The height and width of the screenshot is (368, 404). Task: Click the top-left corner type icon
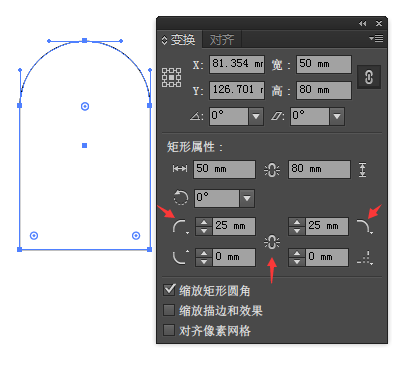click(180, 226)
